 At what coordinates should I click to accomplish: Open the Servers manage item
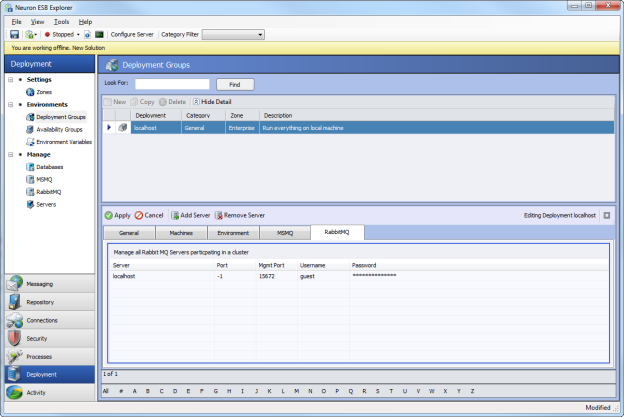click(x=45, y=204)
